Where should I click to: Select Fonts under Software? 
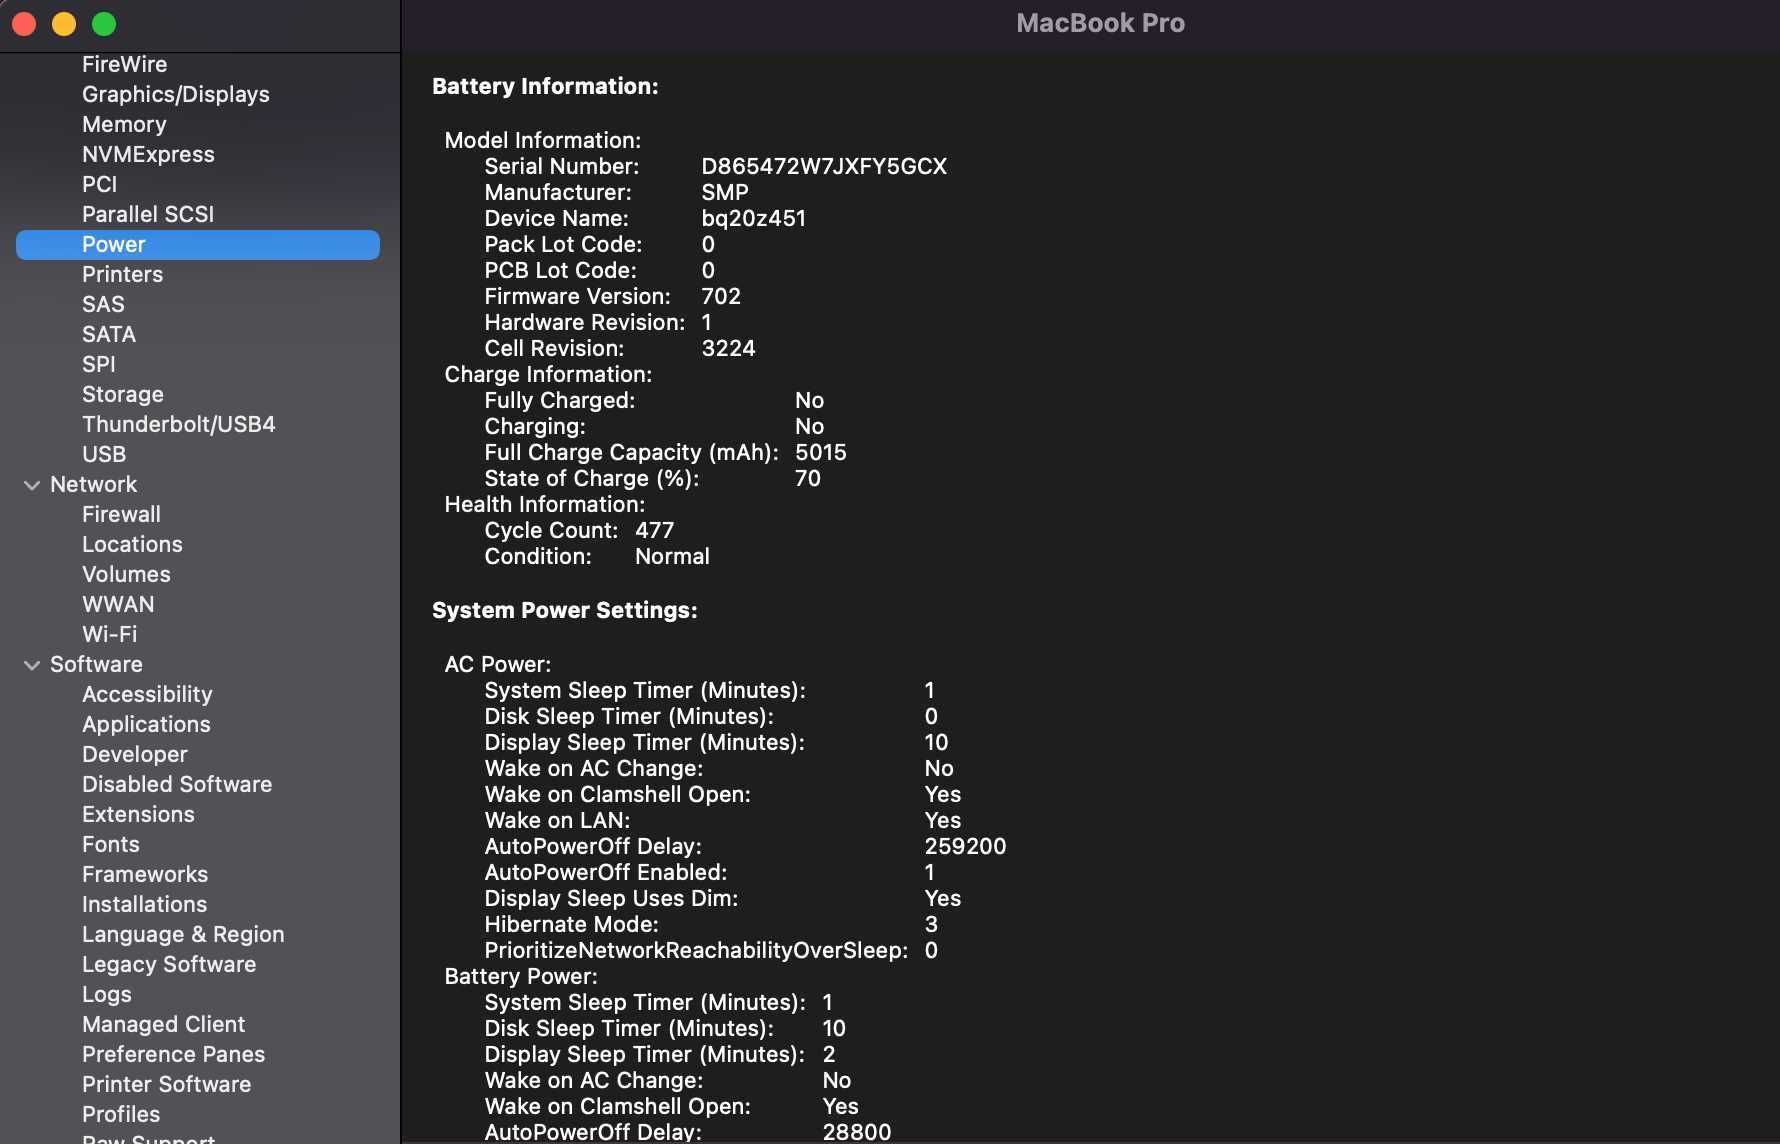[111, 844]
